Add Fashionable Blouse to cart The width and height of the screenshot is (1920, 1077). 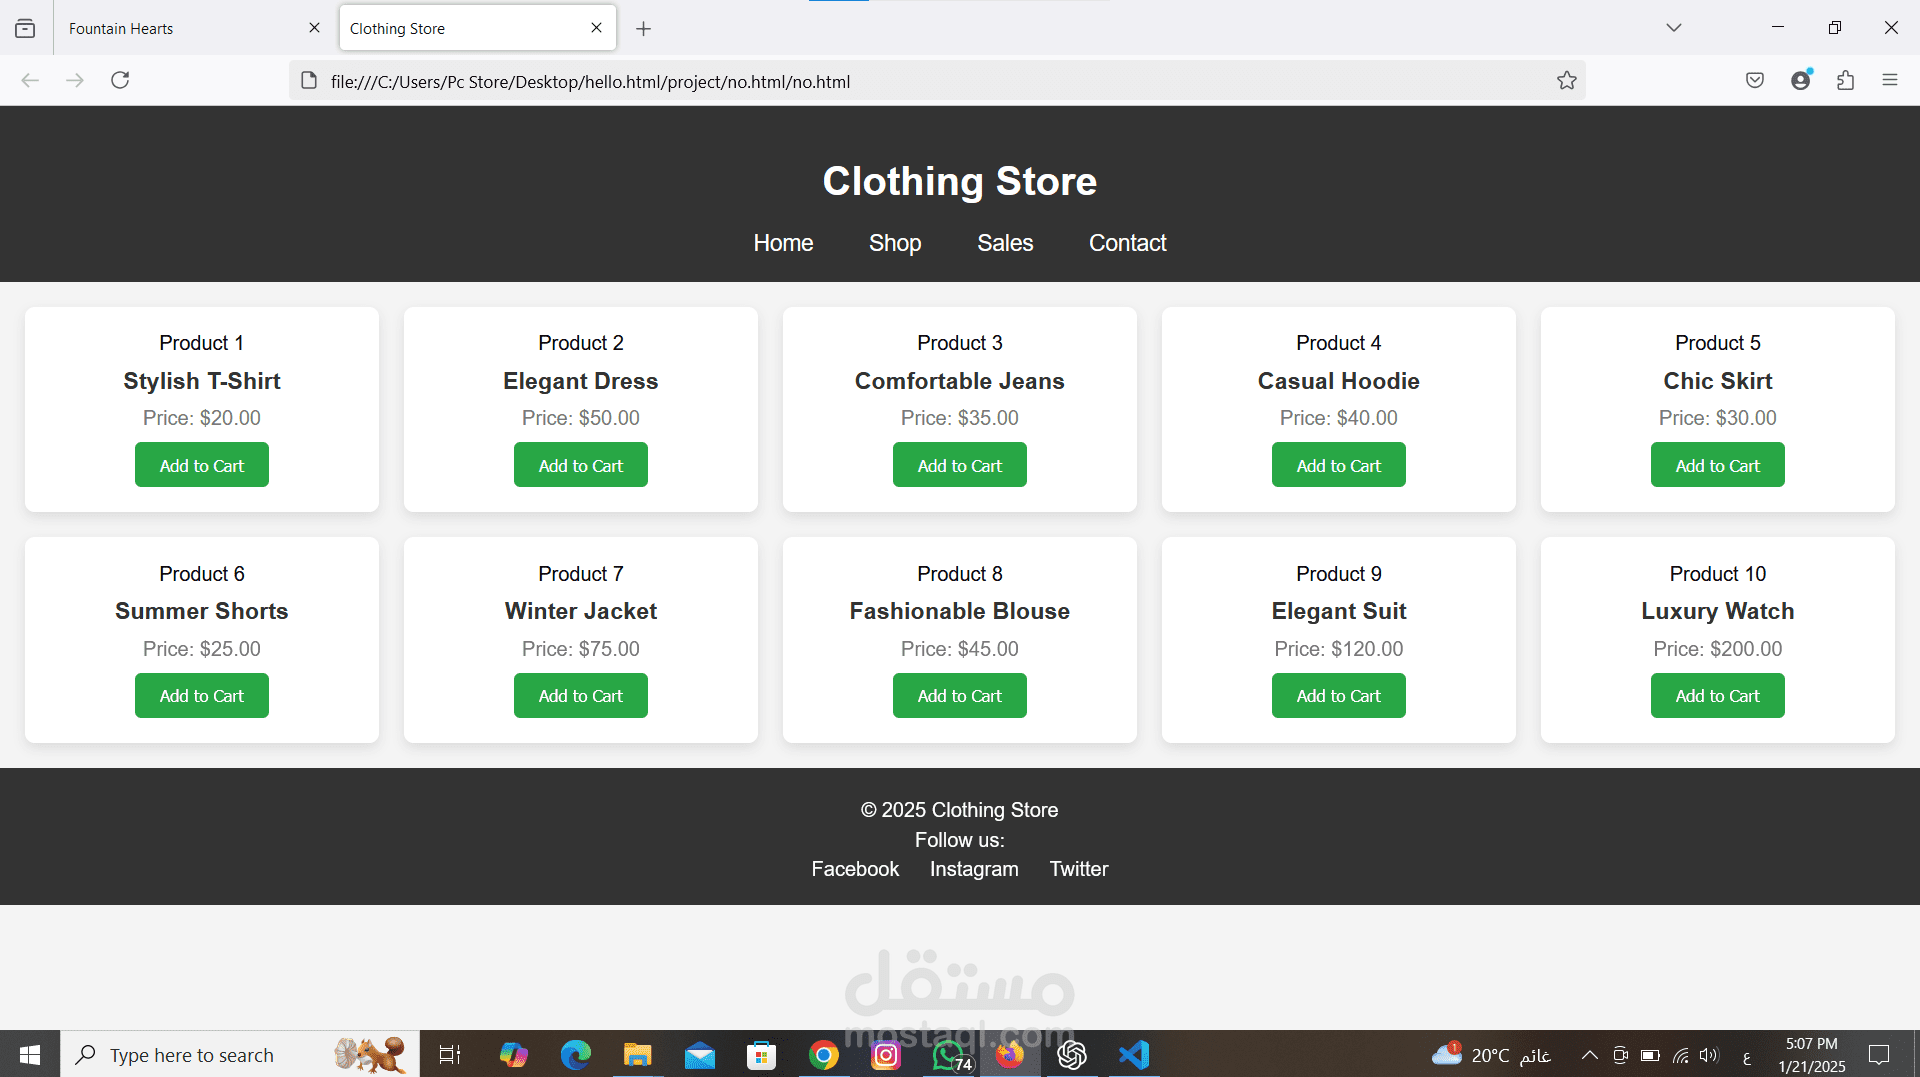(x=960, y=695)
